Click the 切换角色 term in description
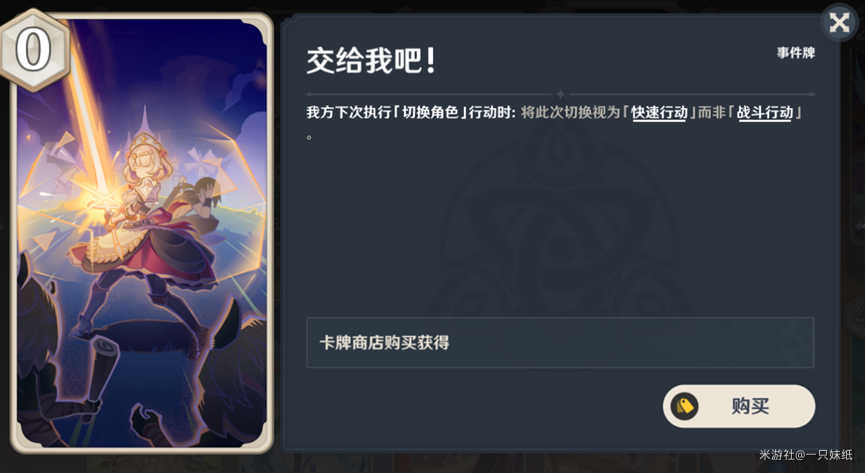 click(430, 113)
